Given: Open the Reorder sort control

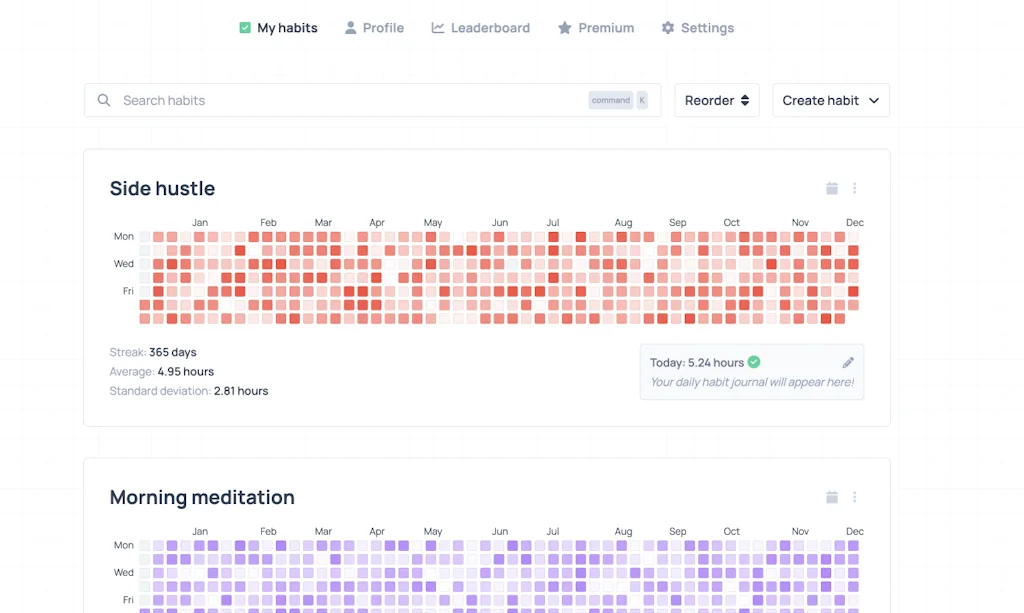Looking at the screenshot, I should click(716, 100).
